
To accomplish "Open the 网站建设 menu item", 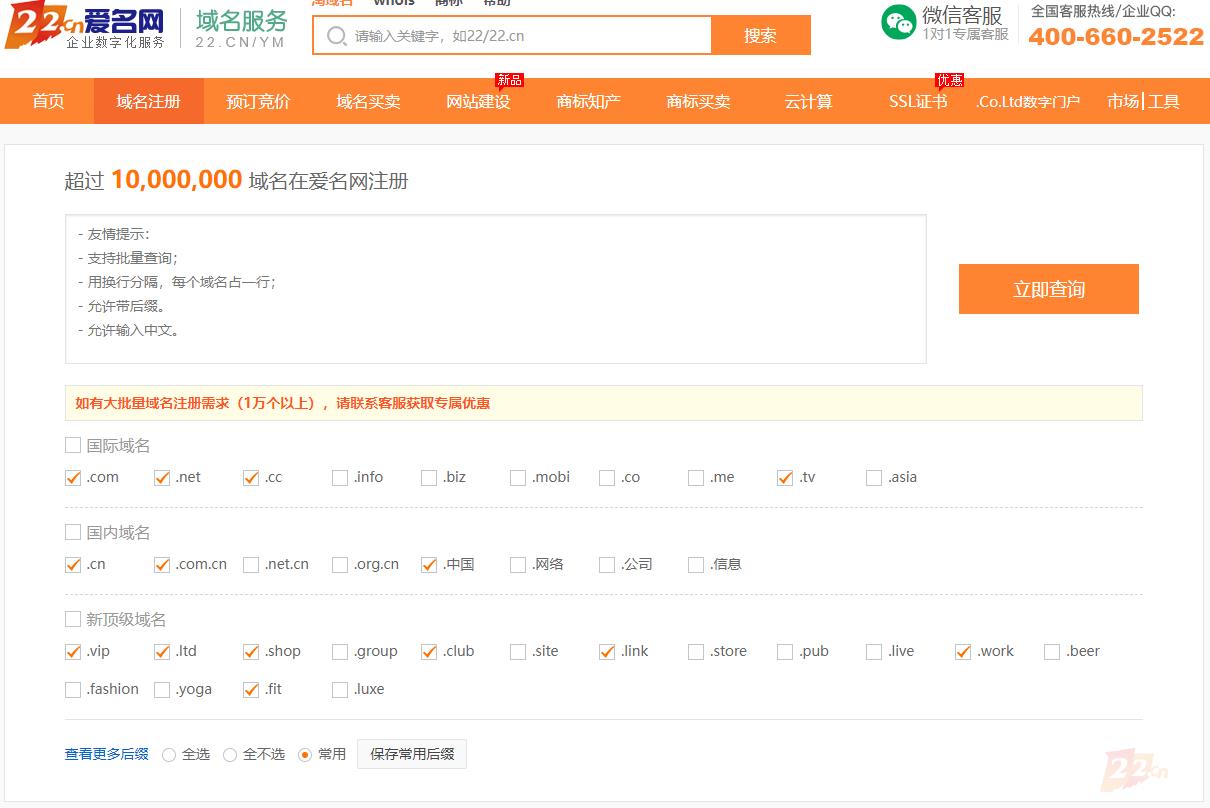I will click(478, 101).
